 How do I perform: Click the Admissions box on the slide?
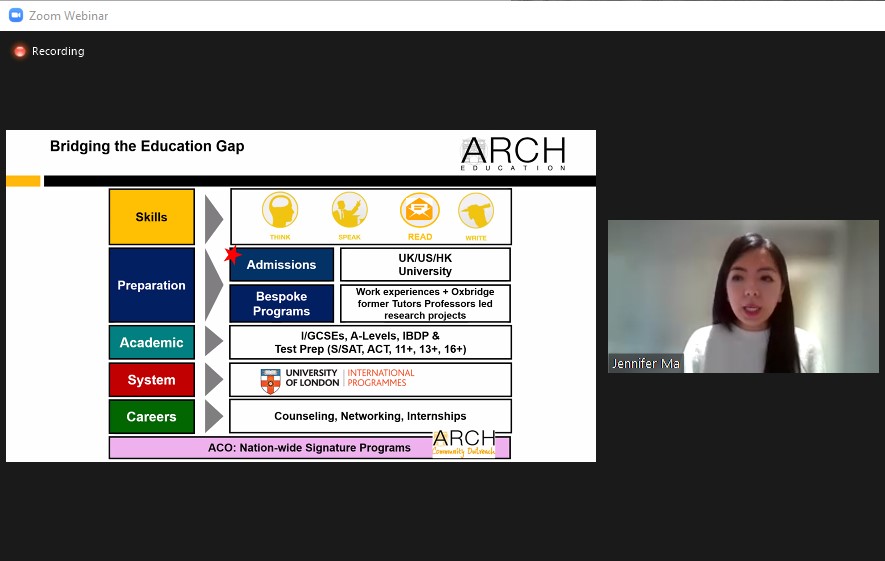282,264
